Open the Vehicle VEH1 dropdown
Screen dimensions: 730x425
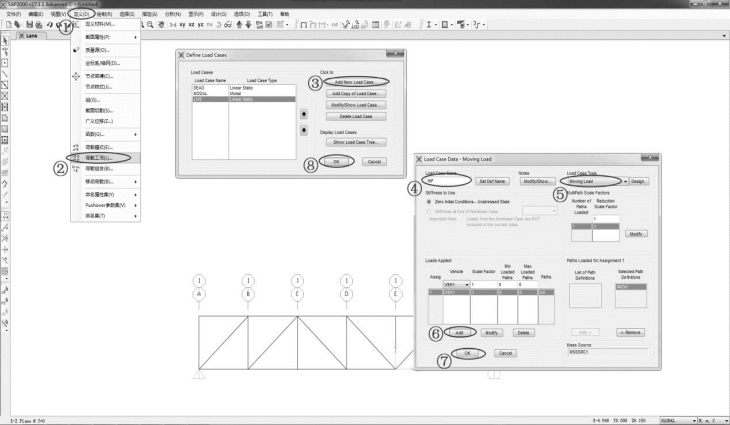(x=466, y=284)
